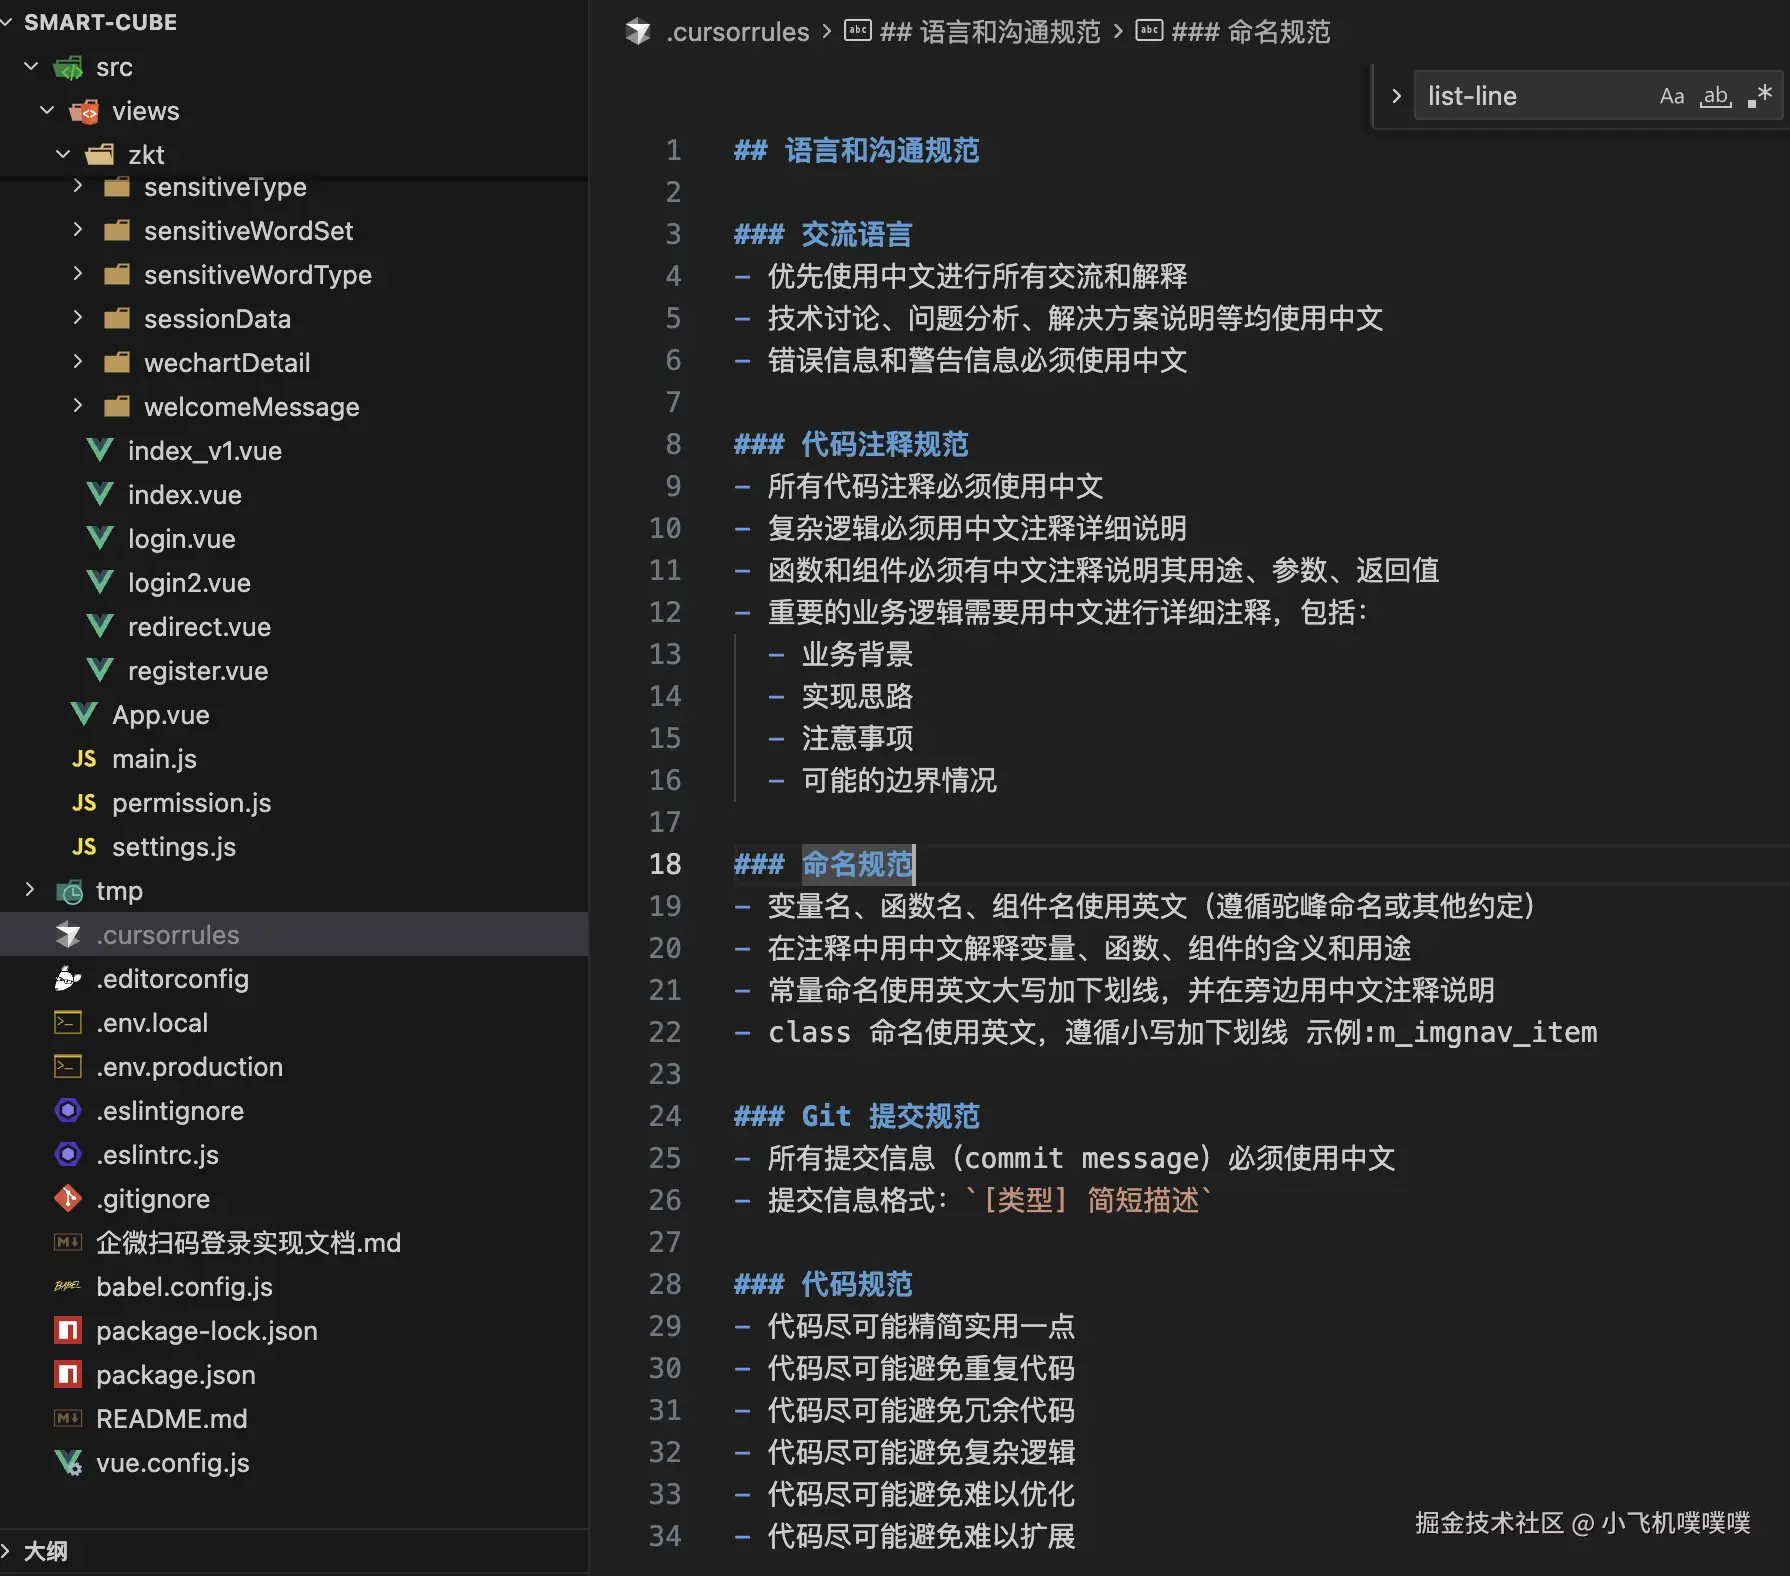Click the views folder icon
Image resolution: width=1790 pixels, height=1576 pixels.
pyautogui.click(x=84, y=112)
